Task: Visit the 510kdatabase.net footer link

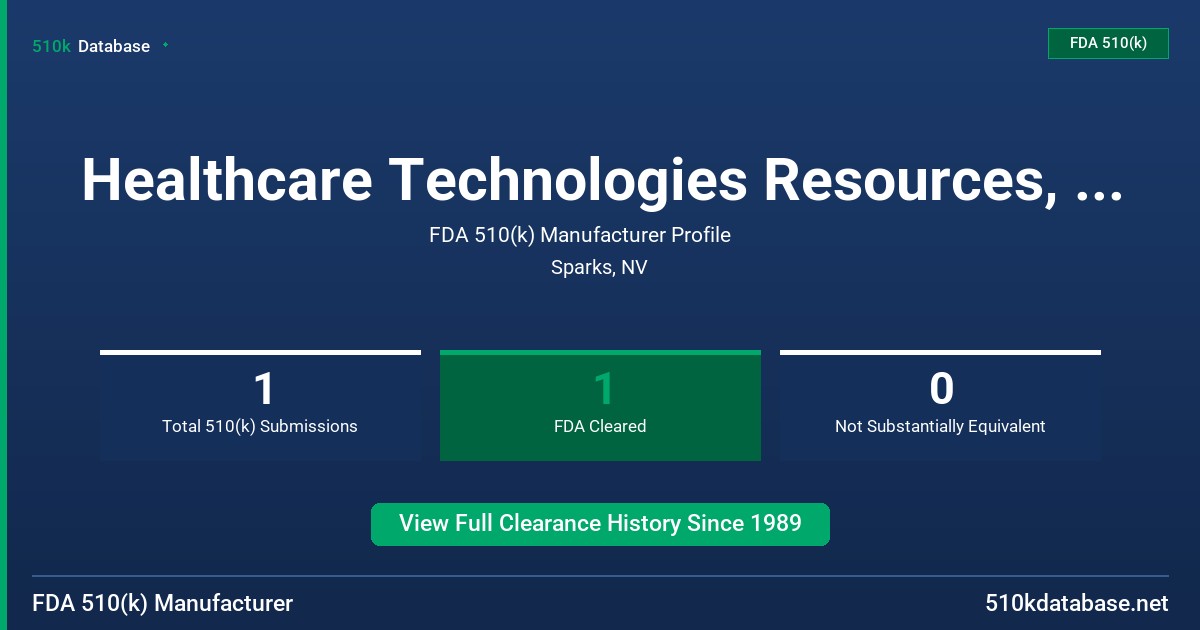Action: (1076, 603)
